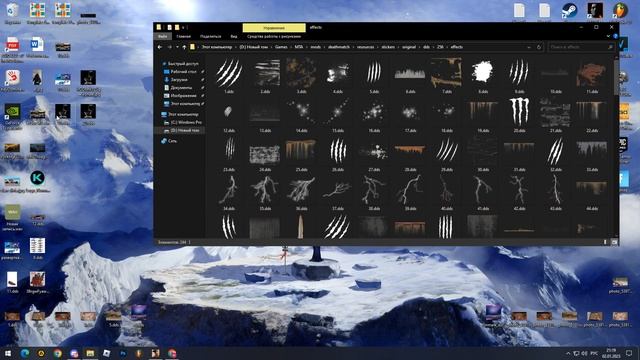Open Средства работы с рисунками tab
Image resolution: width=640 pixels, height=360 pixels.
[x=274, y=36]
